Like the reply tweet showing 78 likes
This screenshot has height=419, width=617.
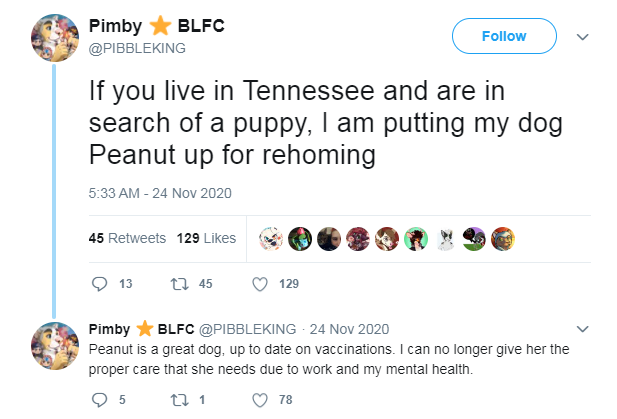click(260, 400)
